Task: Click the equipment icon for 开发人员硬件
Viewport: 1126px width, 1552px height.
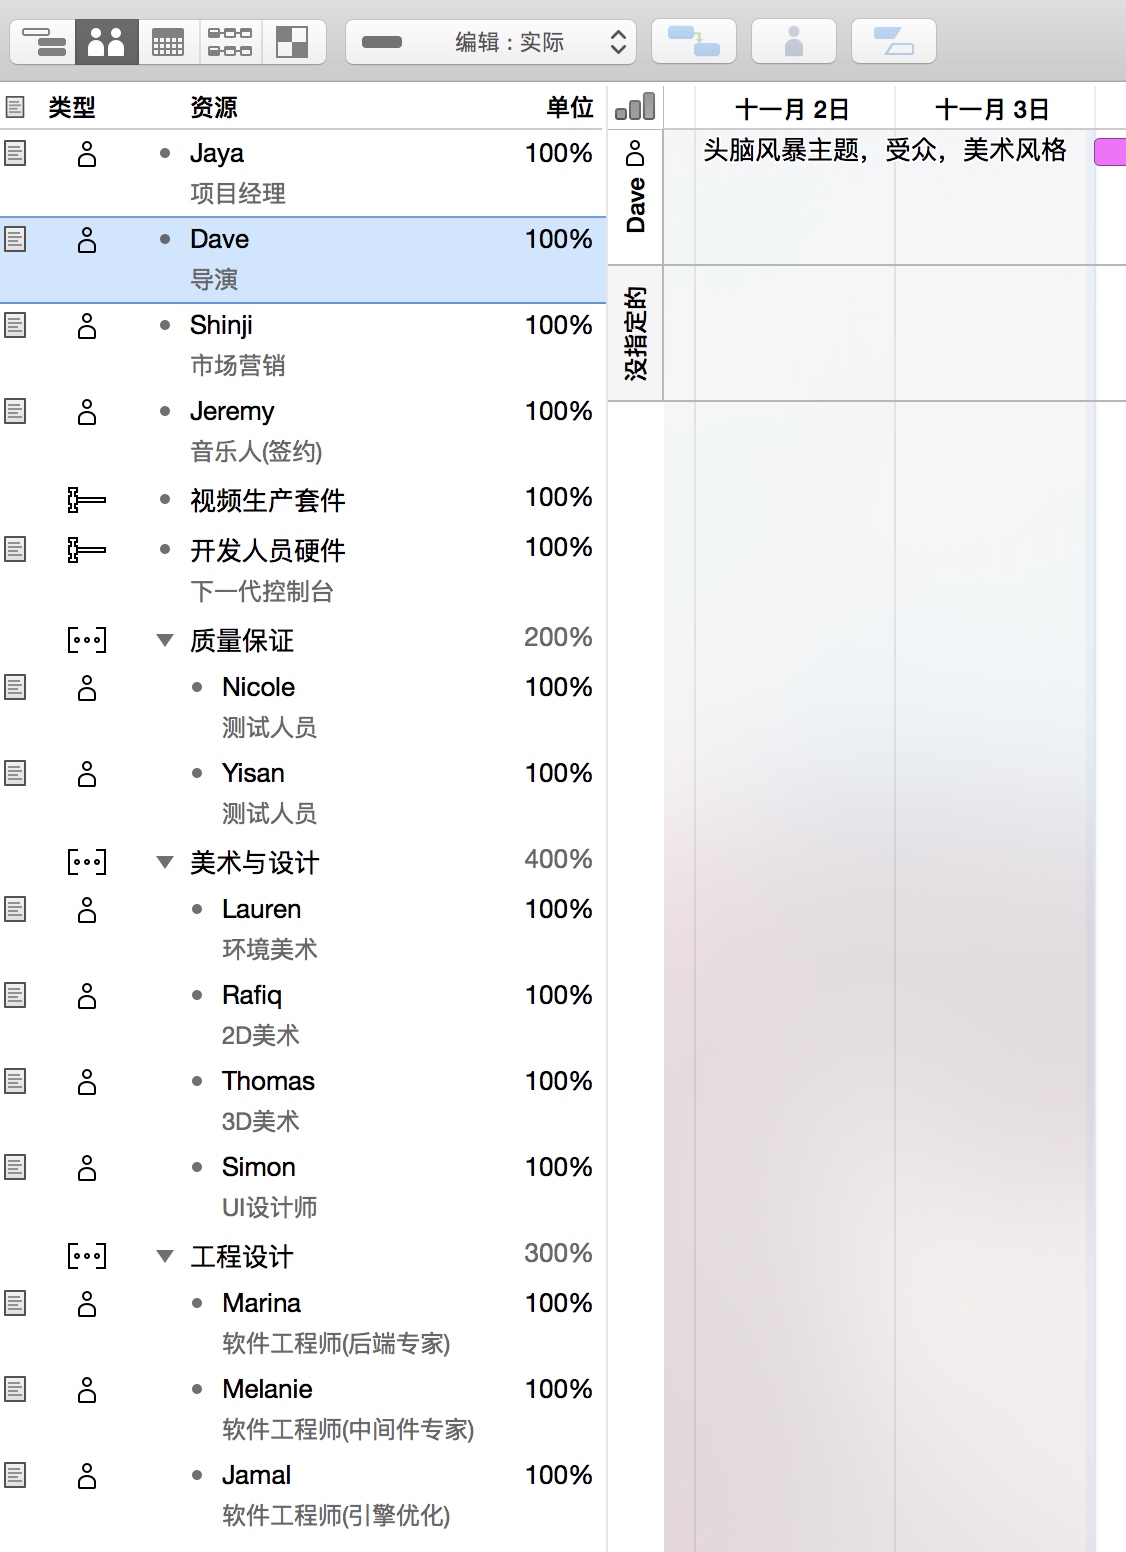Action: 86,549
